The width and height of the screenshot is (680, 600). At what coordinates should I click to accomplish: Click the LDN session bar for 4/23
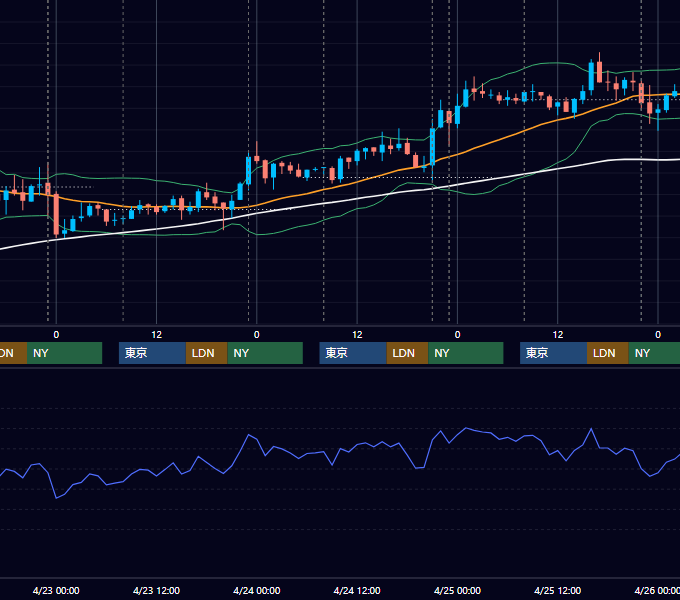point(206,353)
